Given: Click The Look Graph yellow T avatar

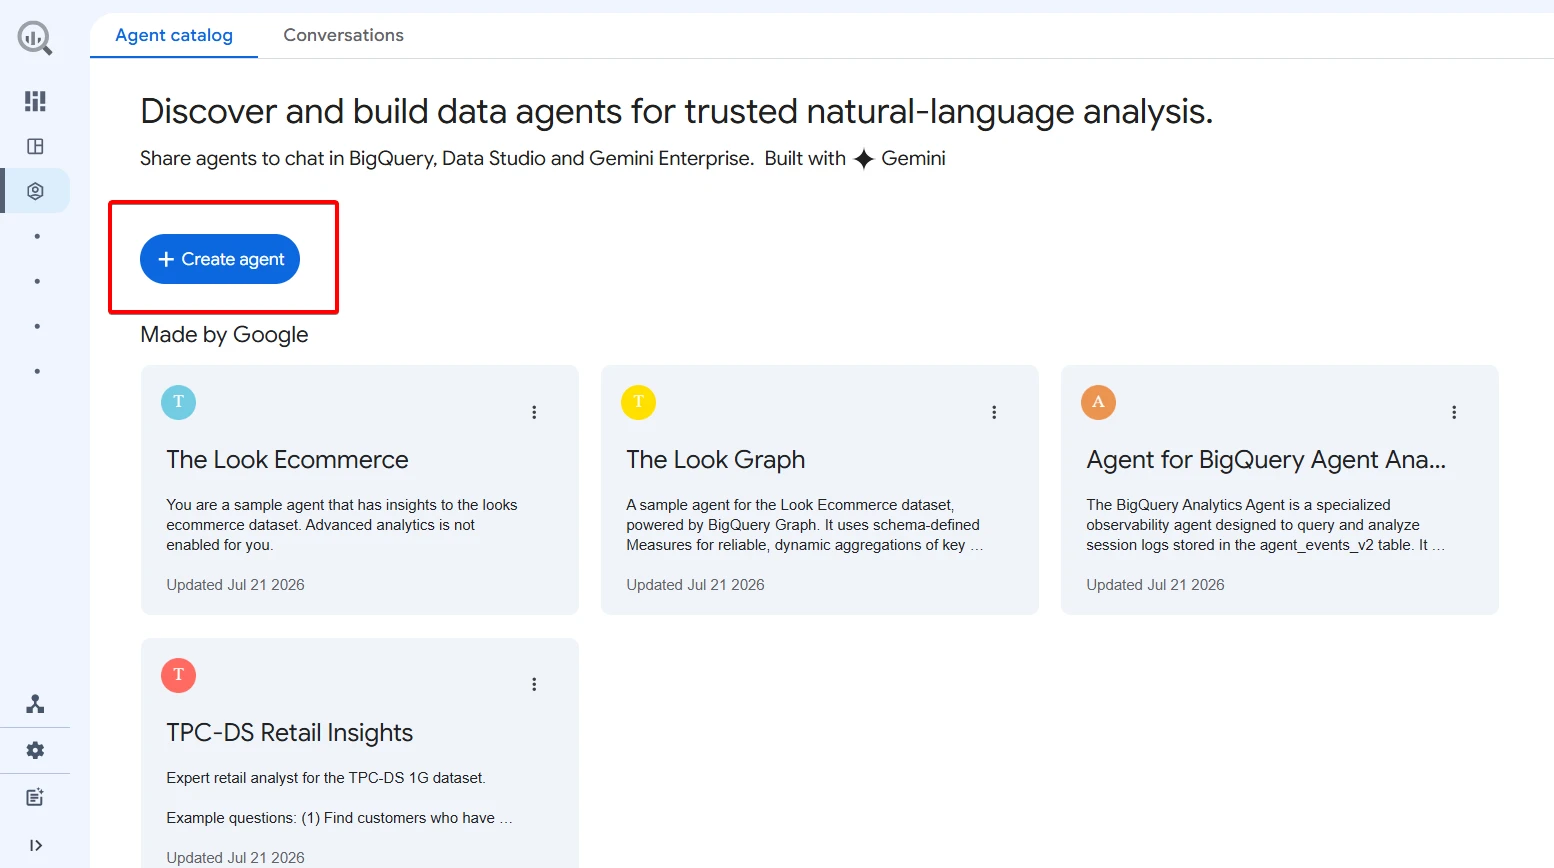Looking at the screenshot, I should click(638, 402).
